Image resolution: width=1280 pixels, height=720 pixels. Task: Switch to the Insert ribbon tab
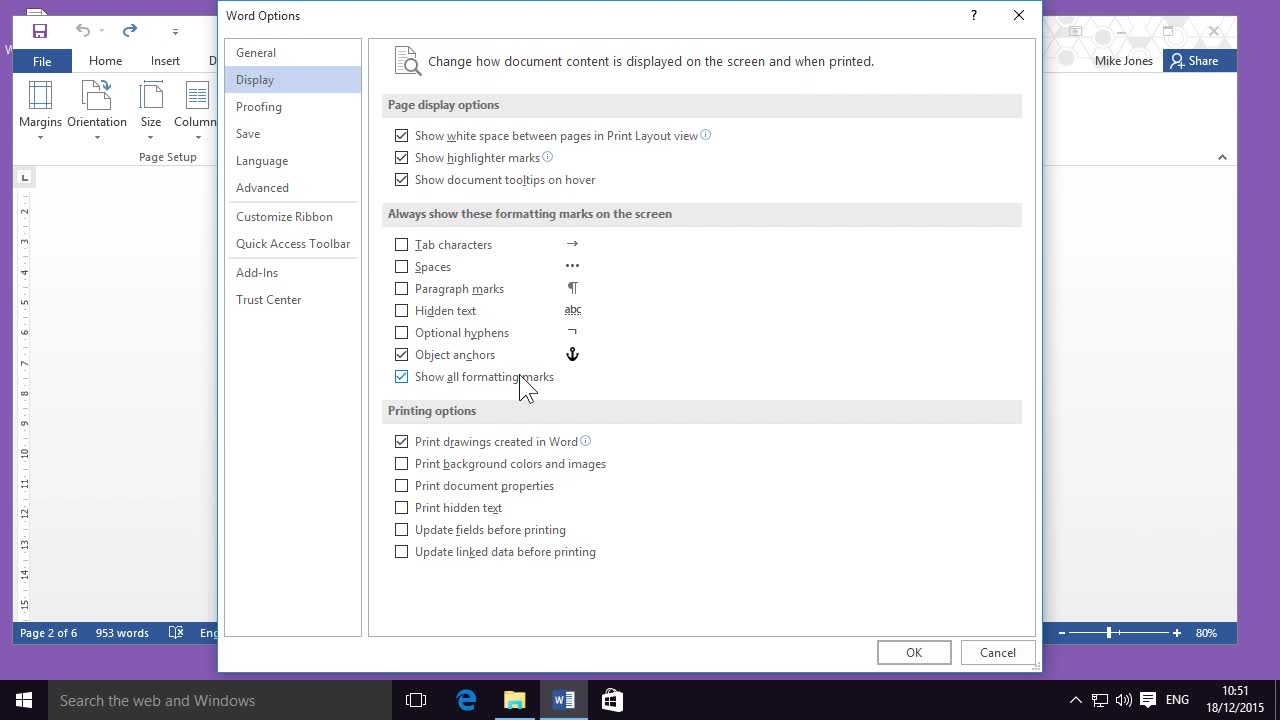[x=165, y=61]
